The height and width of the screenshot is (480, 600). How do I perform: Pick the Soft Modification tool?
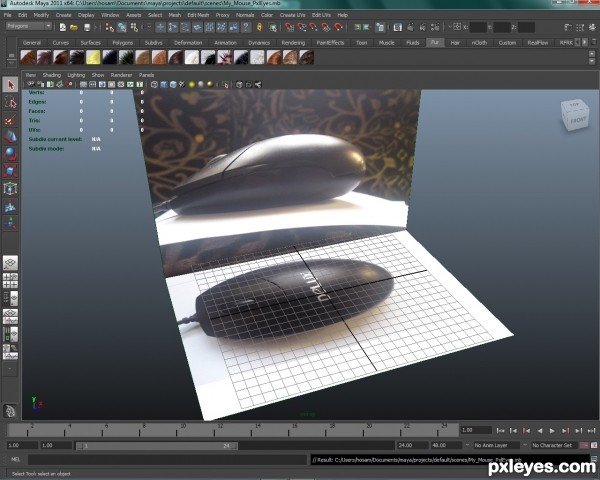click(10, 206)
